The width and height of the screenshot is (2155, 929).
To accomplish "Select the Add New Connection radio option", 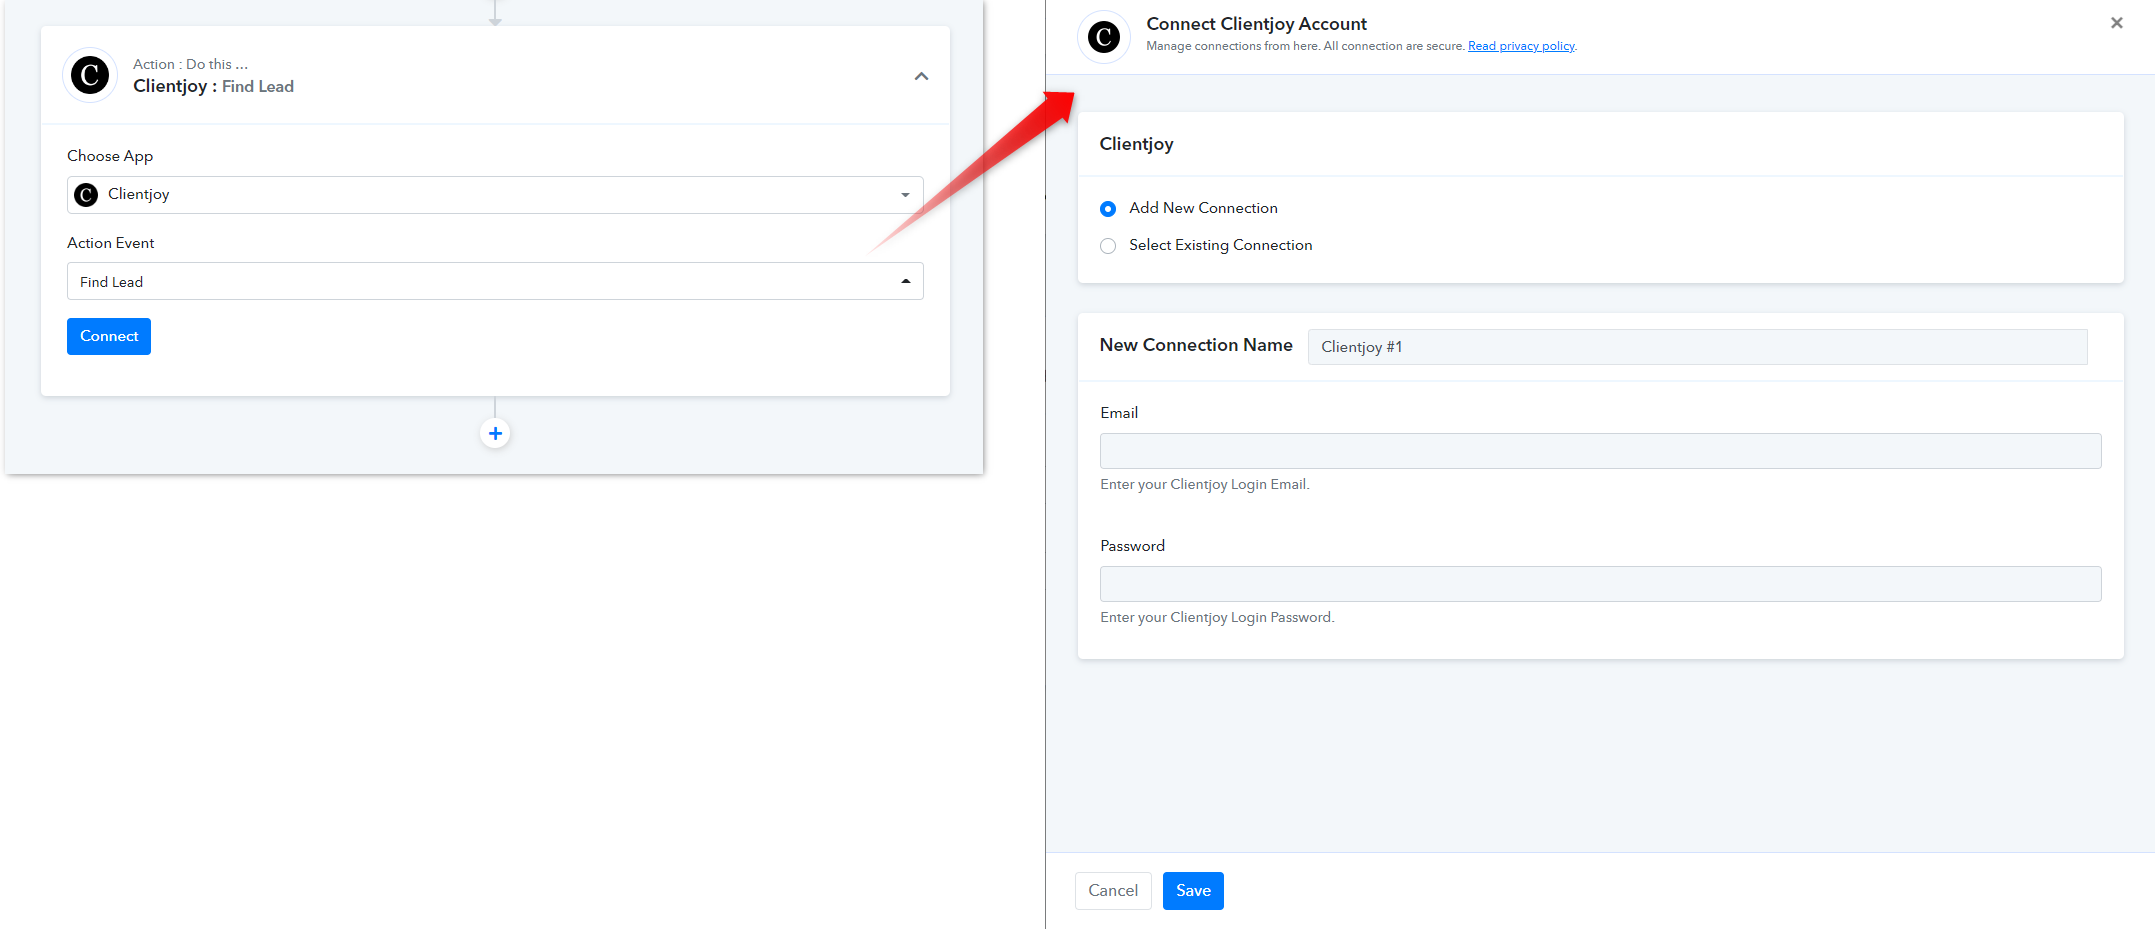I will 1108,209.
